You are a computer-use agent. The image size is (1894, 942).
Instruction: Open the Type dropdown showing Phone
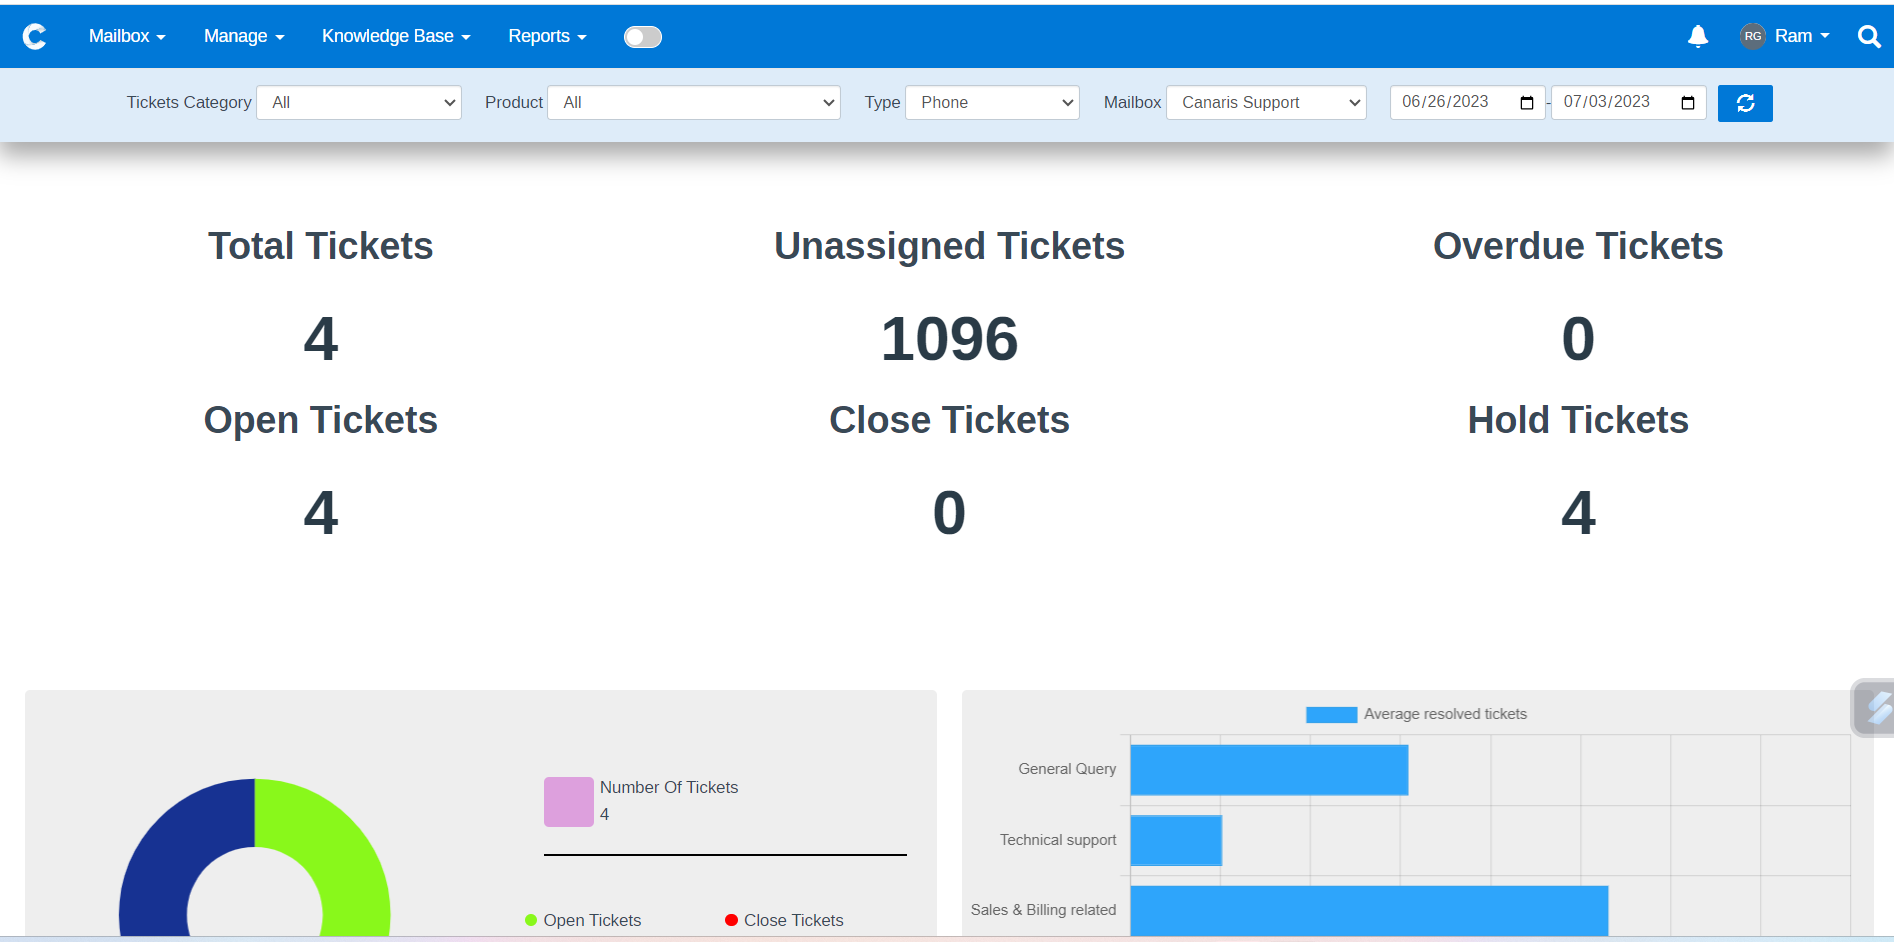click(992, 102)
